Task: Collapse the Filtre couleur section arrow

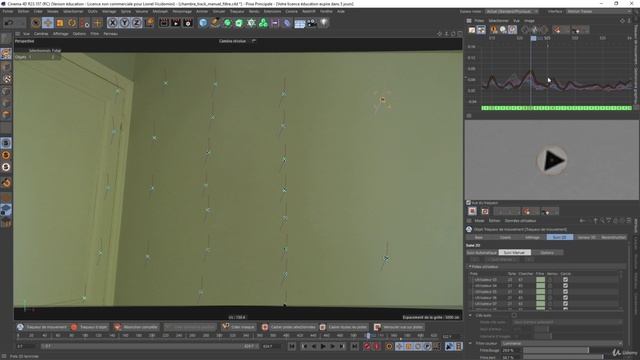Action: point(470,343)
